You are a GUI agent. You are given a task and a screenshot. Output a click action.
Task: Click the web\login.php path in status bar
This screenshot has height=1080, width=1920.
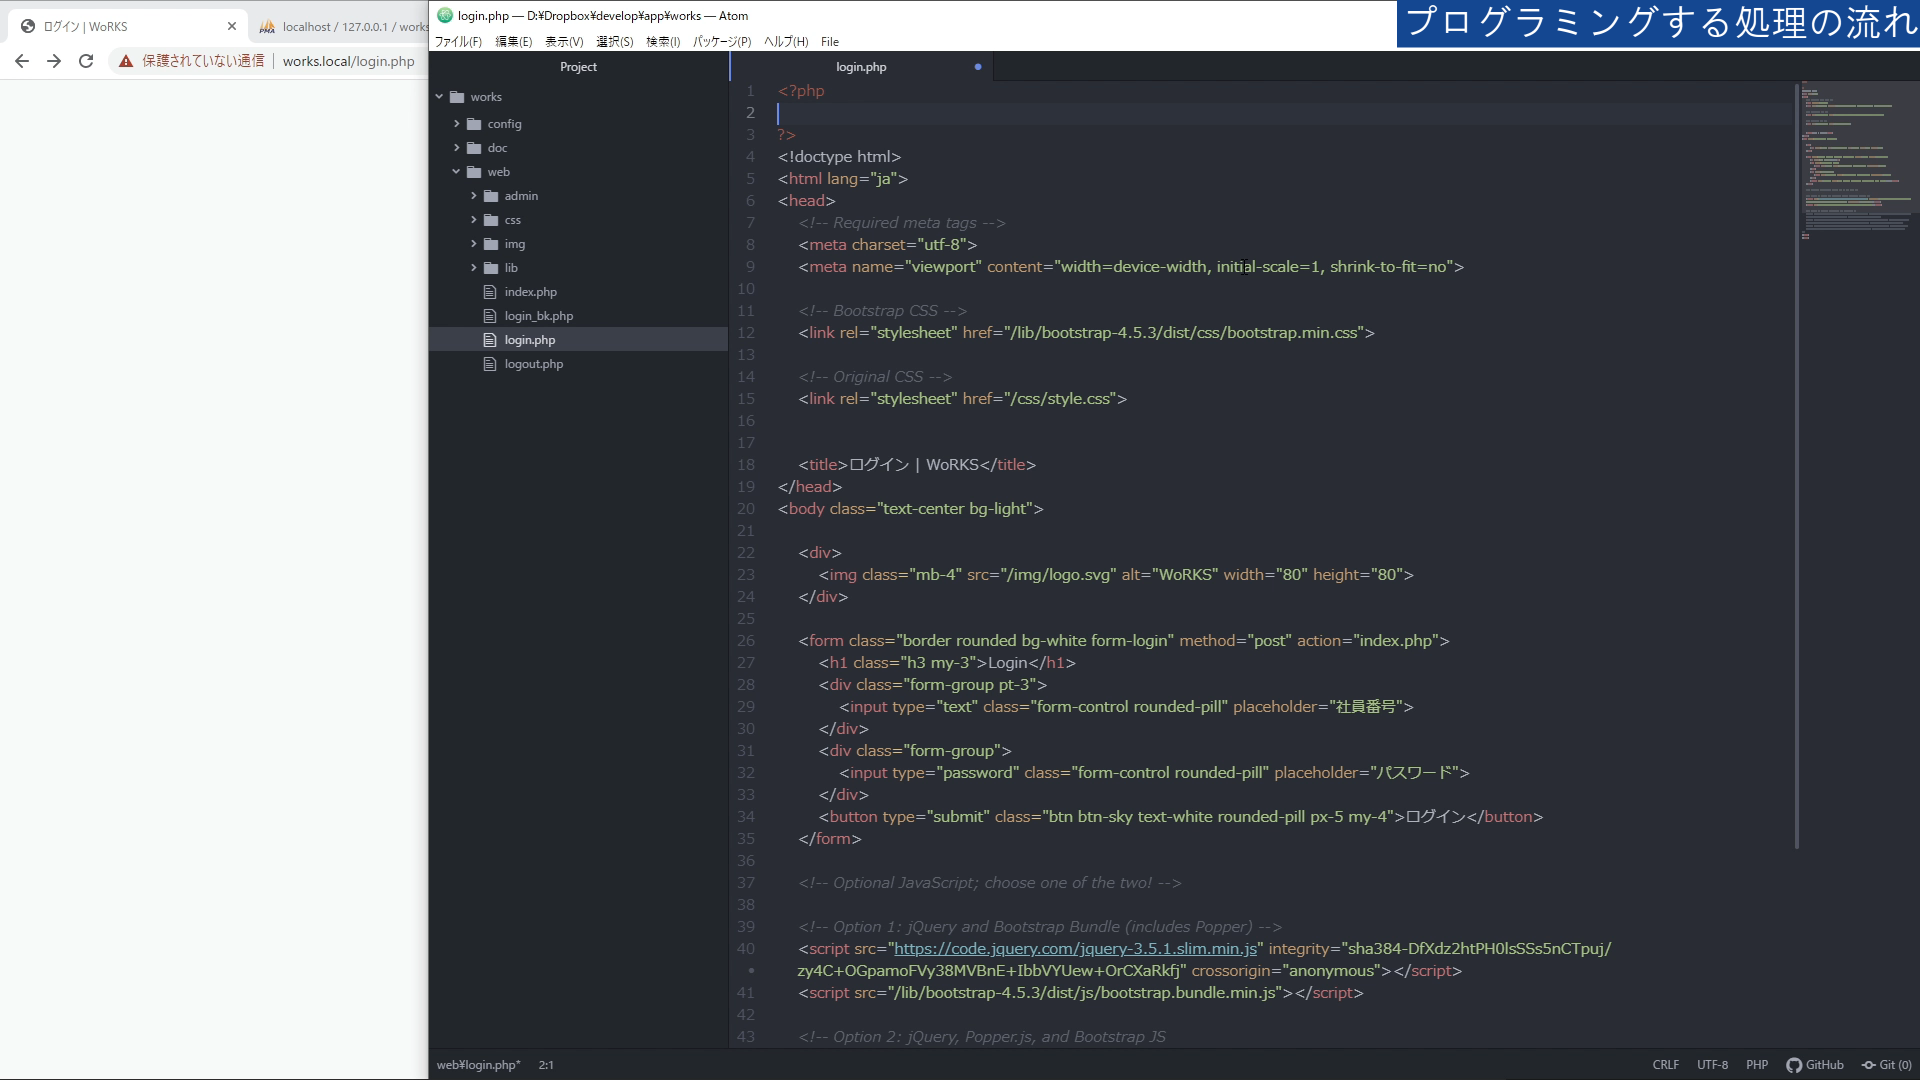(x=478, y=1065)
